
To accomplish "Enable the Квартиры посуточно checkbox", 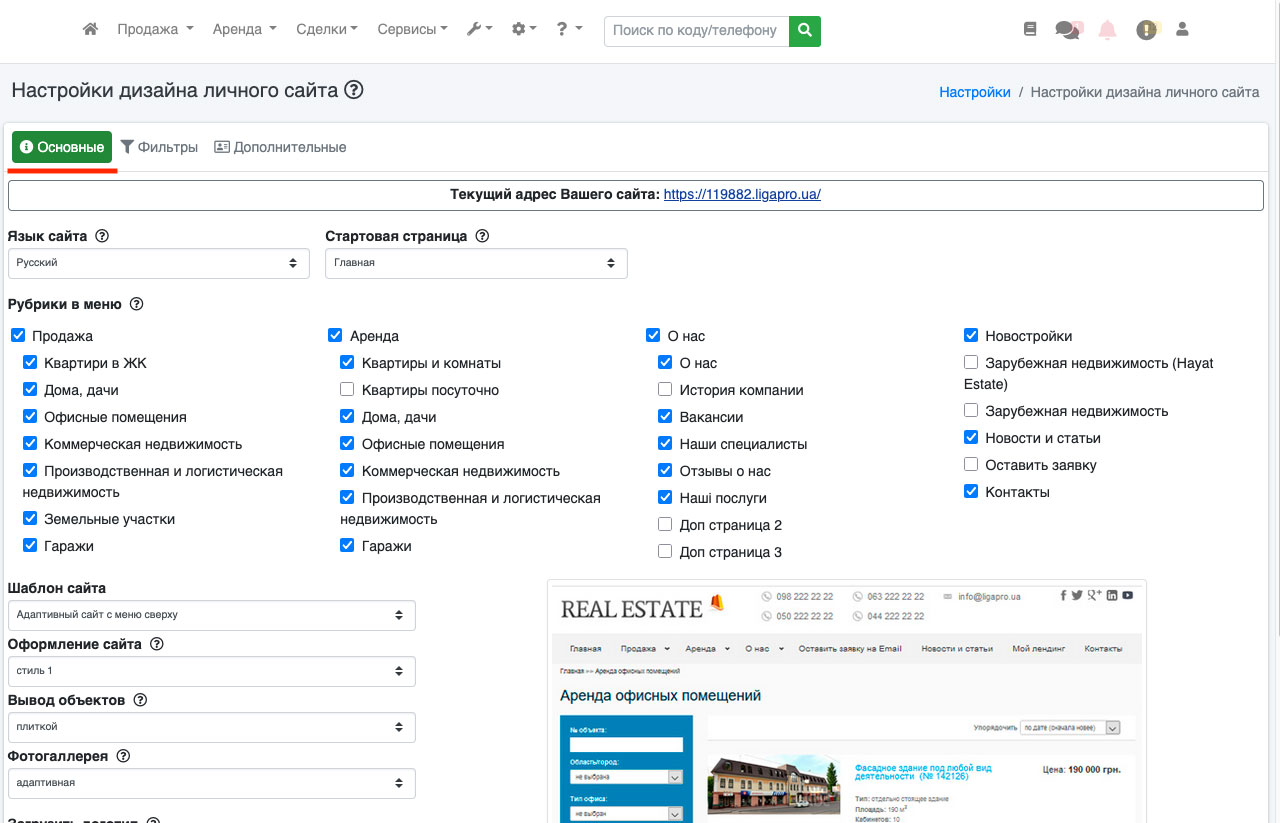I will [347, 390].
